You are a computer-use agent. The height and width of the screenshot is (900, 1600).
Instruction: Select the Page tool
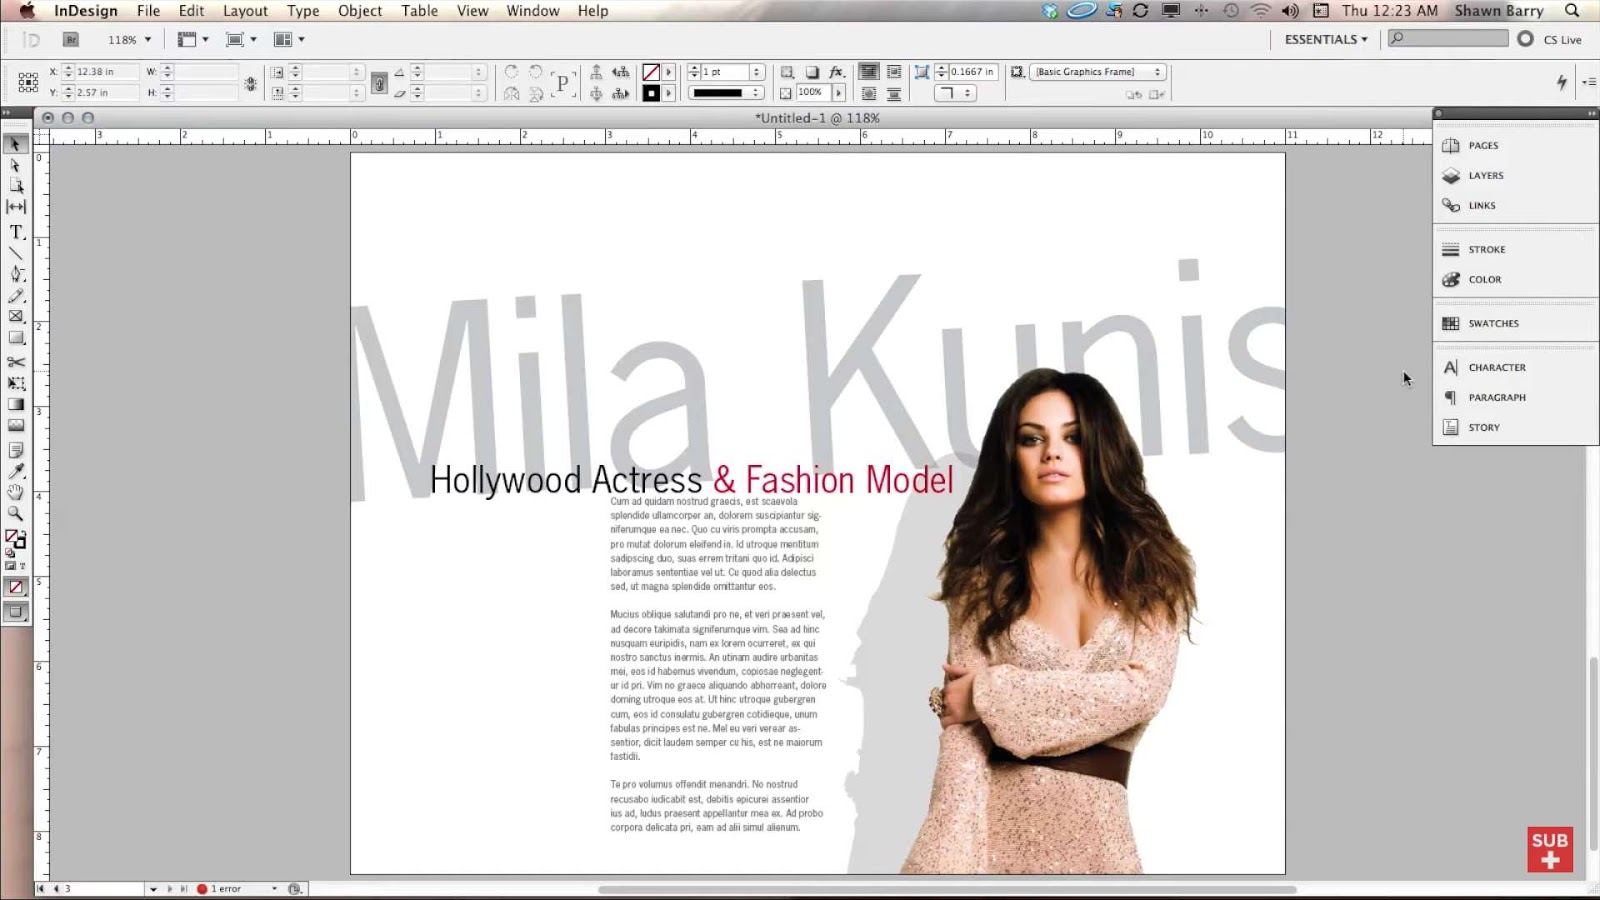15,186
